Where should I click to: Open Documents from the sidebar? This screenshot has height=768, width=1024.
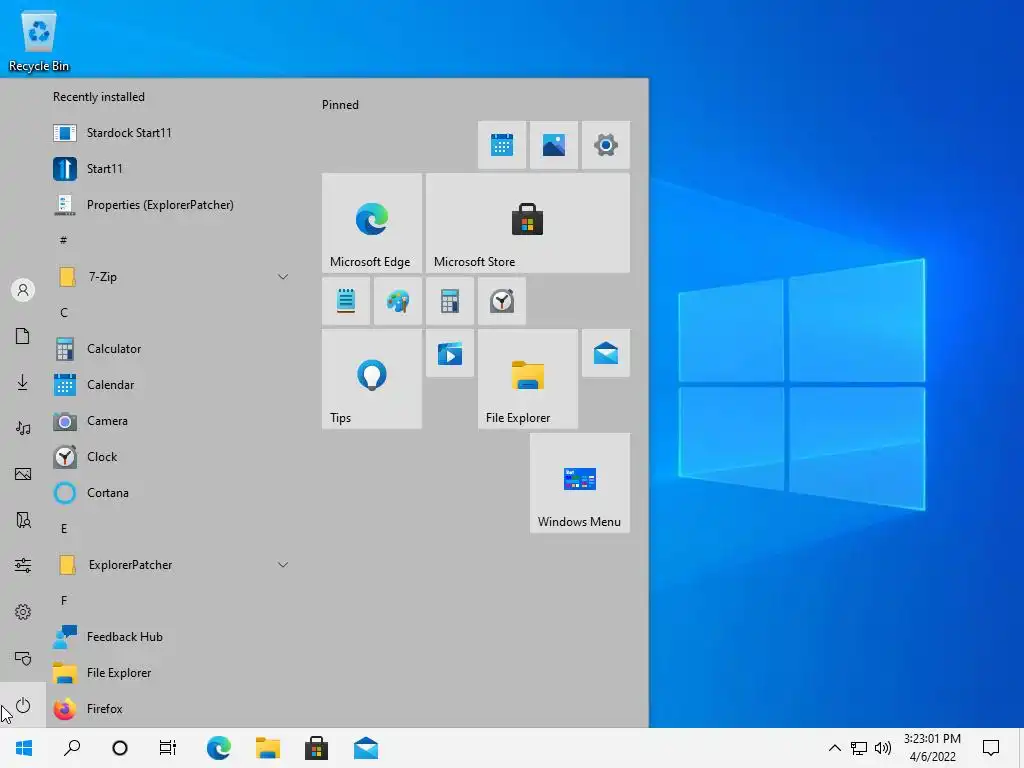(x=23, y=336)
